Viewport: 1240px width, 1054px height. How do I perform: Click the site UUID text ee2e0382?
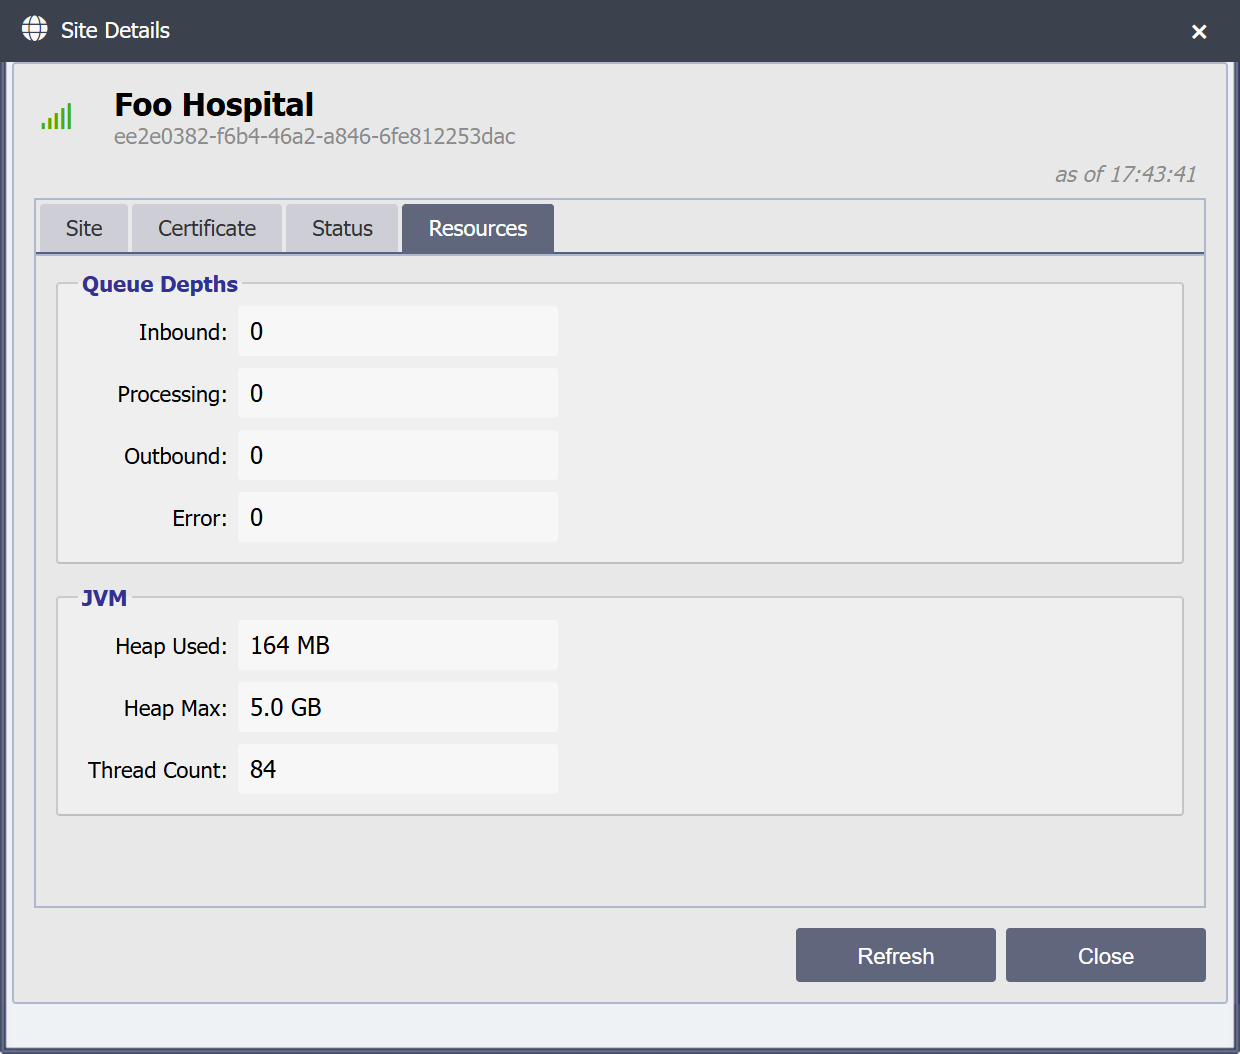[x=315, y=137]
